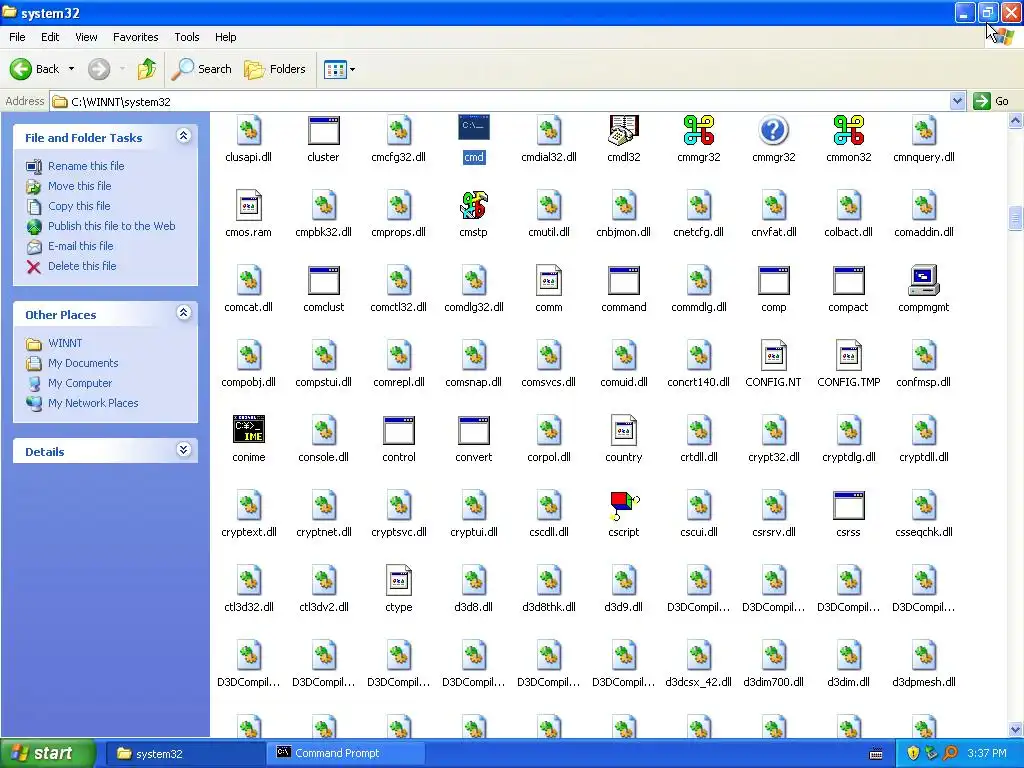This screenshot has width=1024, height=768.
Task: Click the Go button
Action: coord(991,101)
